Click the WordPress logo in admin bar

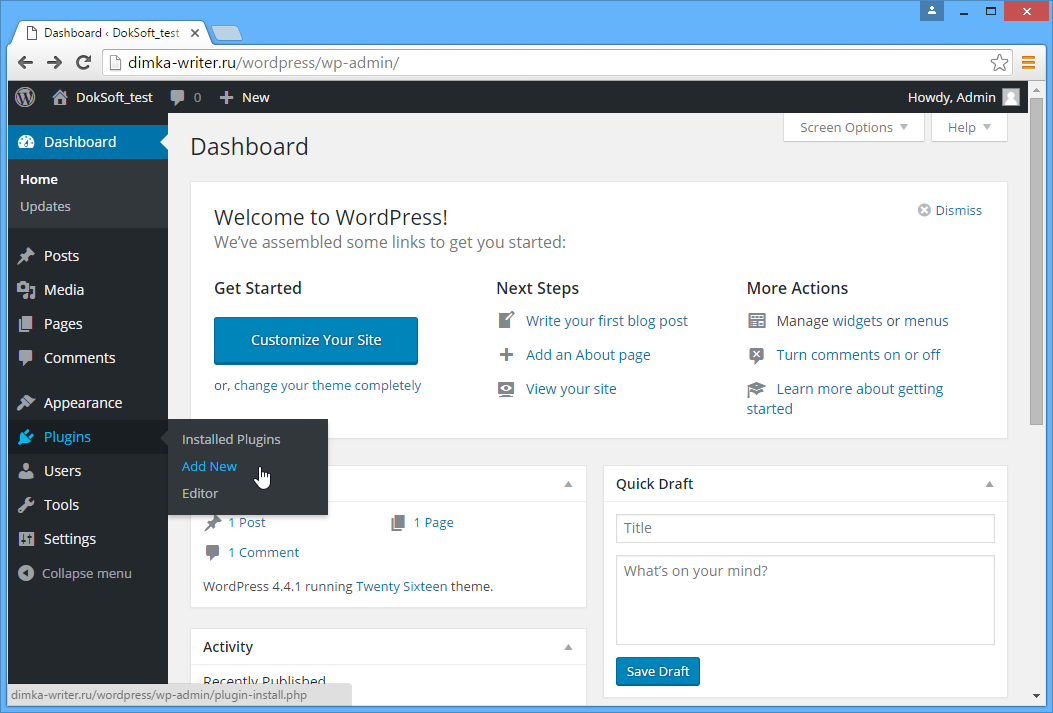coord(25,97)
